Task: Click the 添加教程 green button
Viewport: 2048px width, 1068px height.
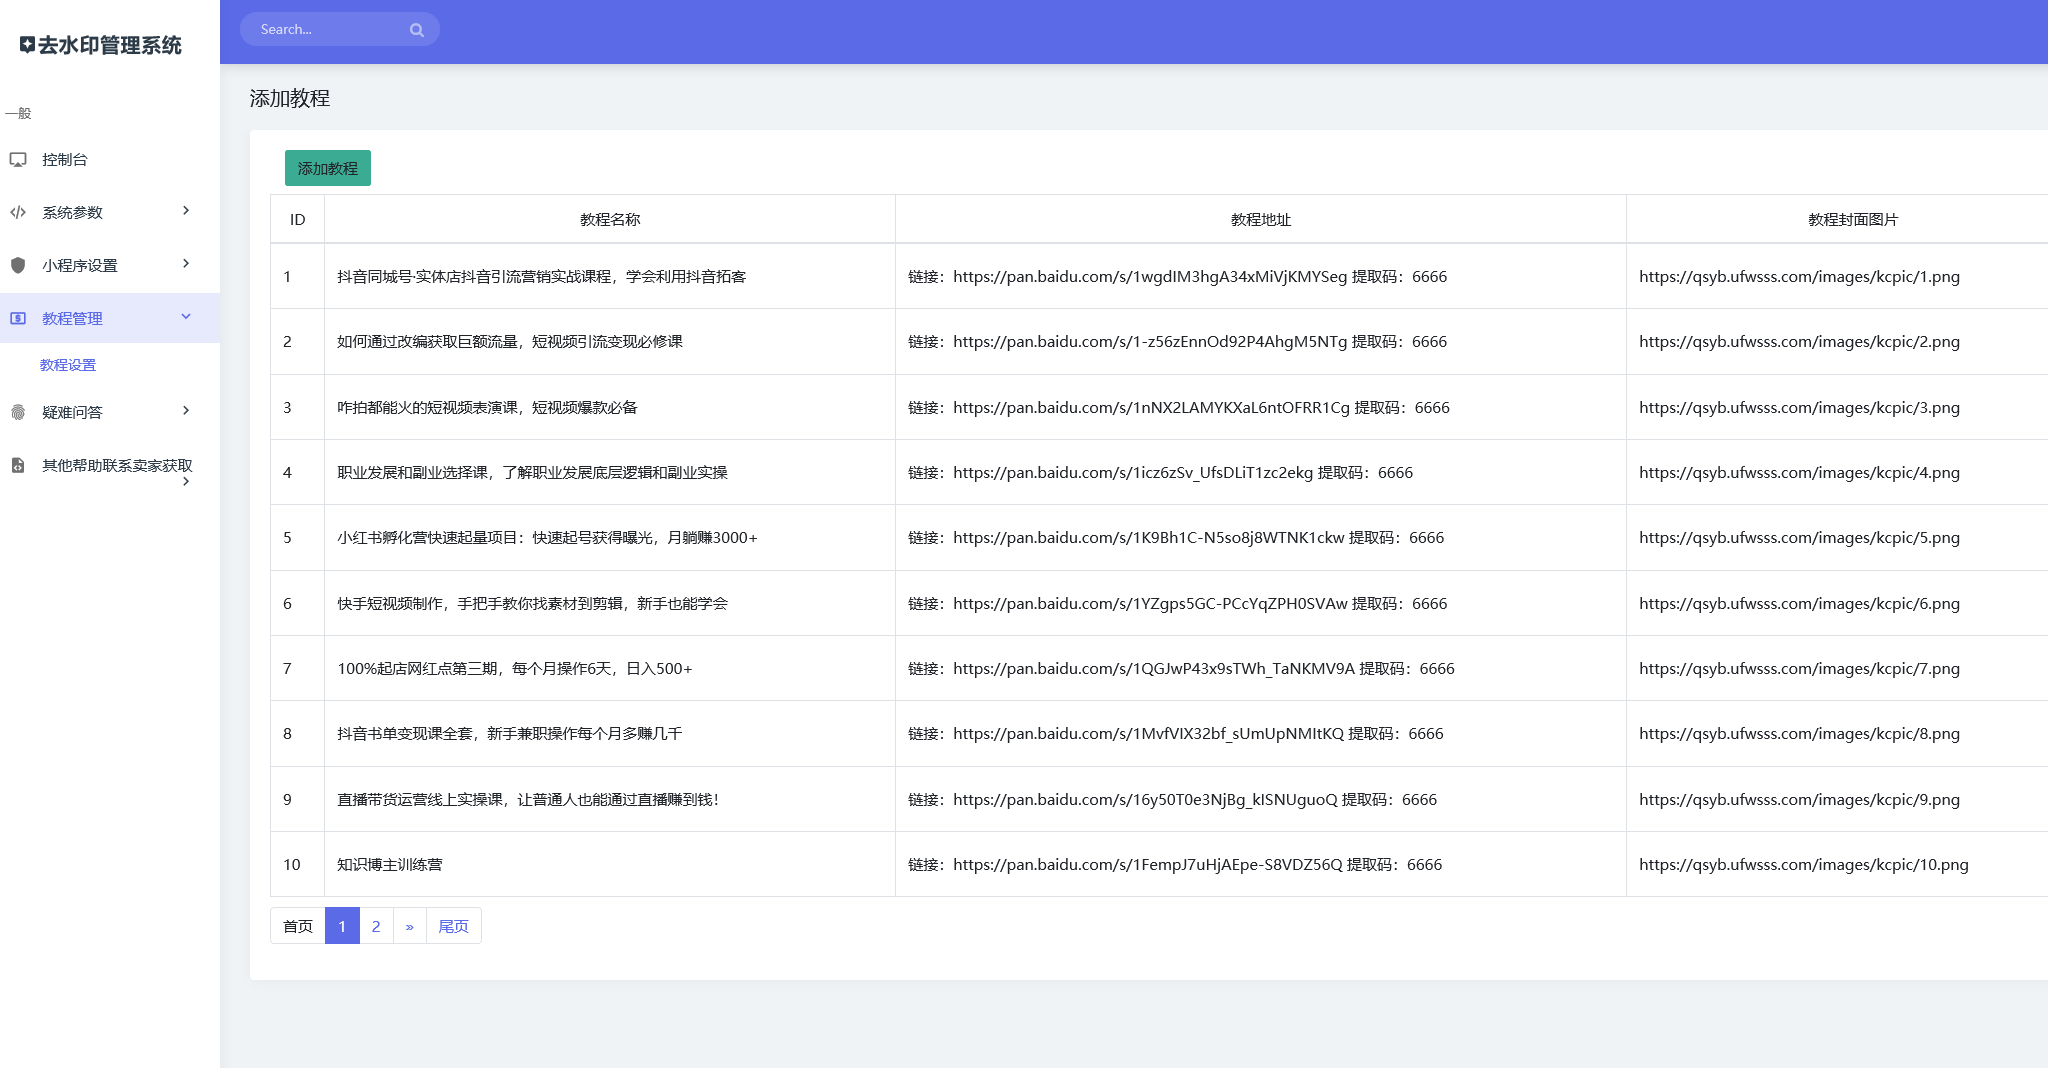Action: pos(327,168)
